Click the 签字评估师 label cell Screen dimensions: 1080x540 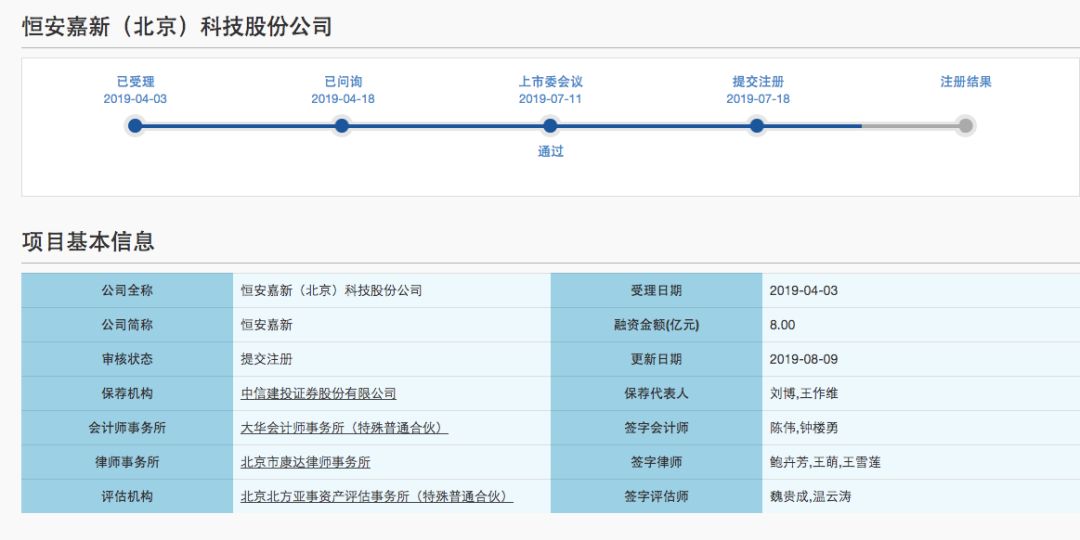[x=656, y=497]
